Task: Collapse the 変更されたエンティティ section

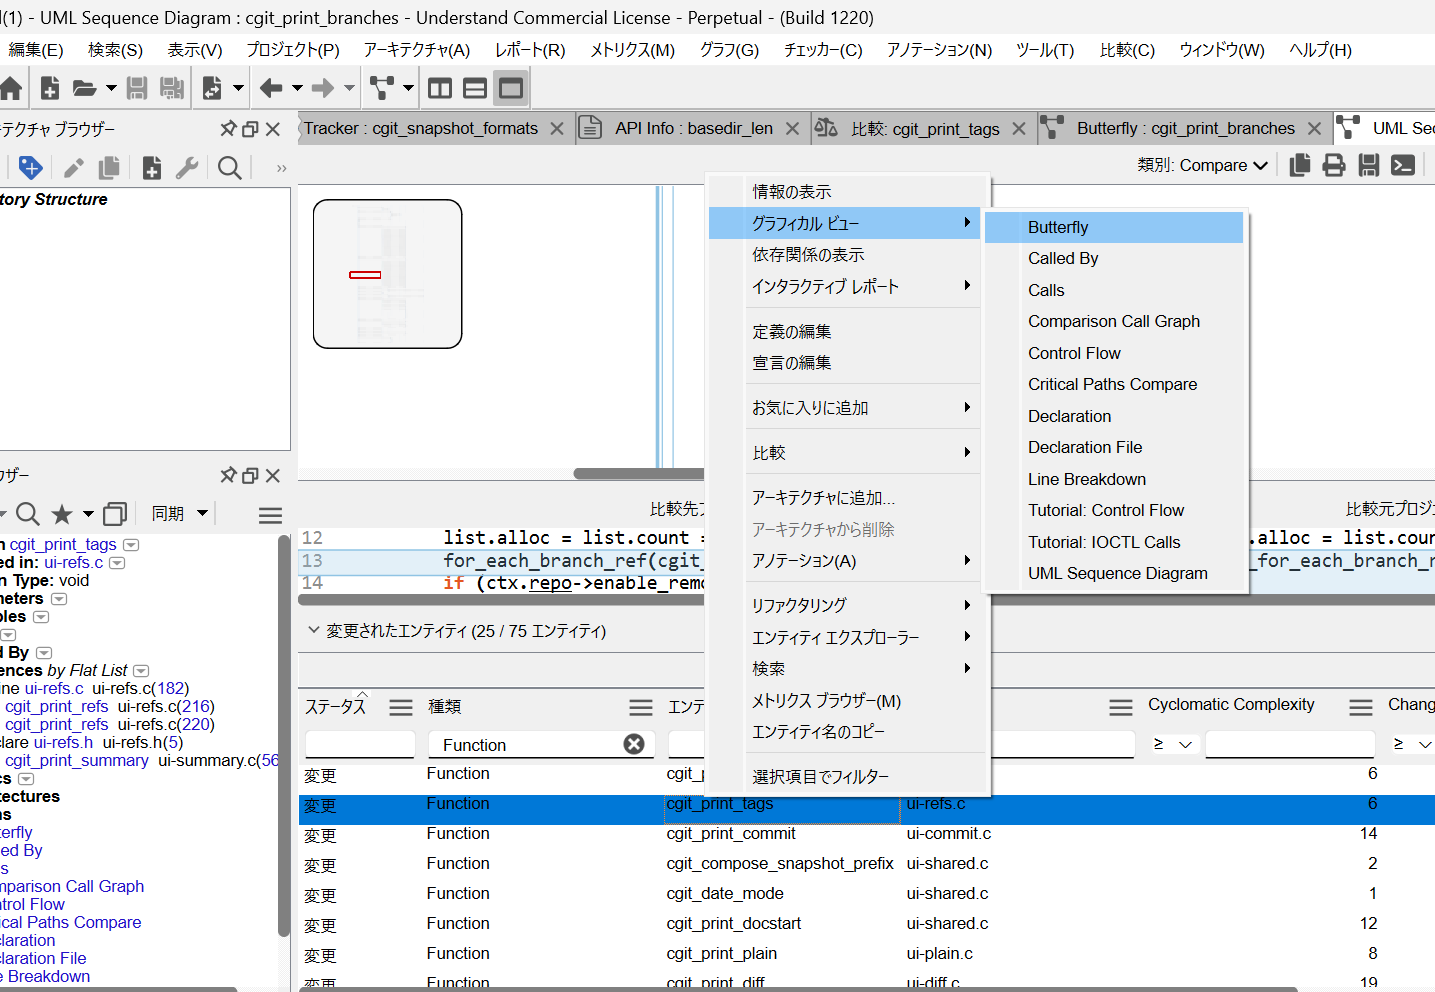Action: tap(314, 631)
